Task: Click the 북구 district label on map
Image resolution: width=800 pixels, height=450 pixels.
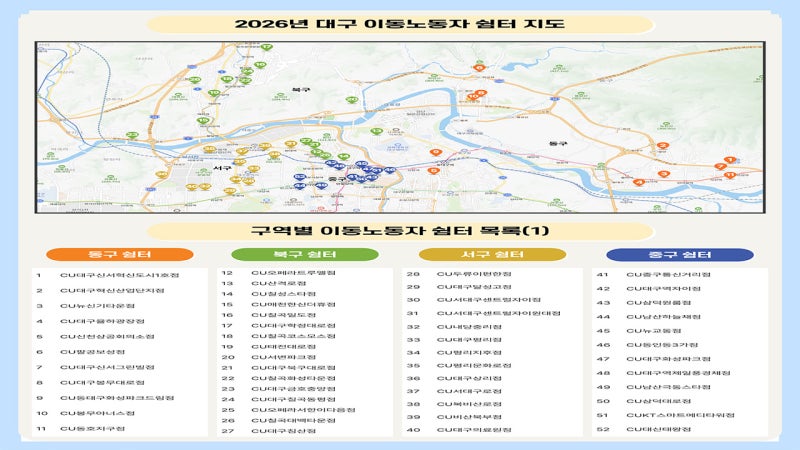Action: pos(302,89)
